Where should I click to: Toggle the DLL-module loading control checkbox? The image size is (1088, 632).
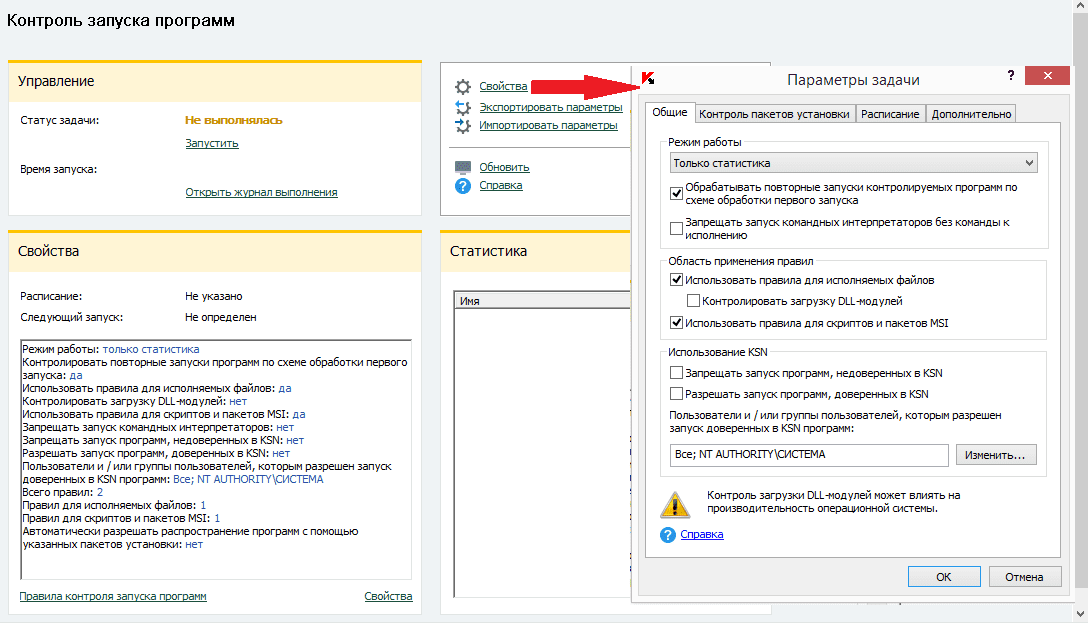(693, 301)
